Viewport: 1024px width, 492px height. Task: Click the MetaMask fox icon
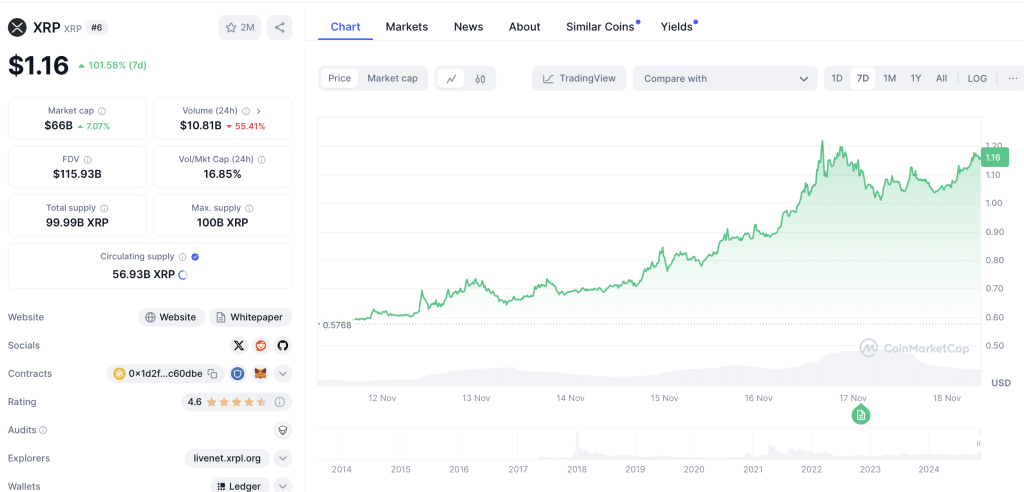pos(261,374)
